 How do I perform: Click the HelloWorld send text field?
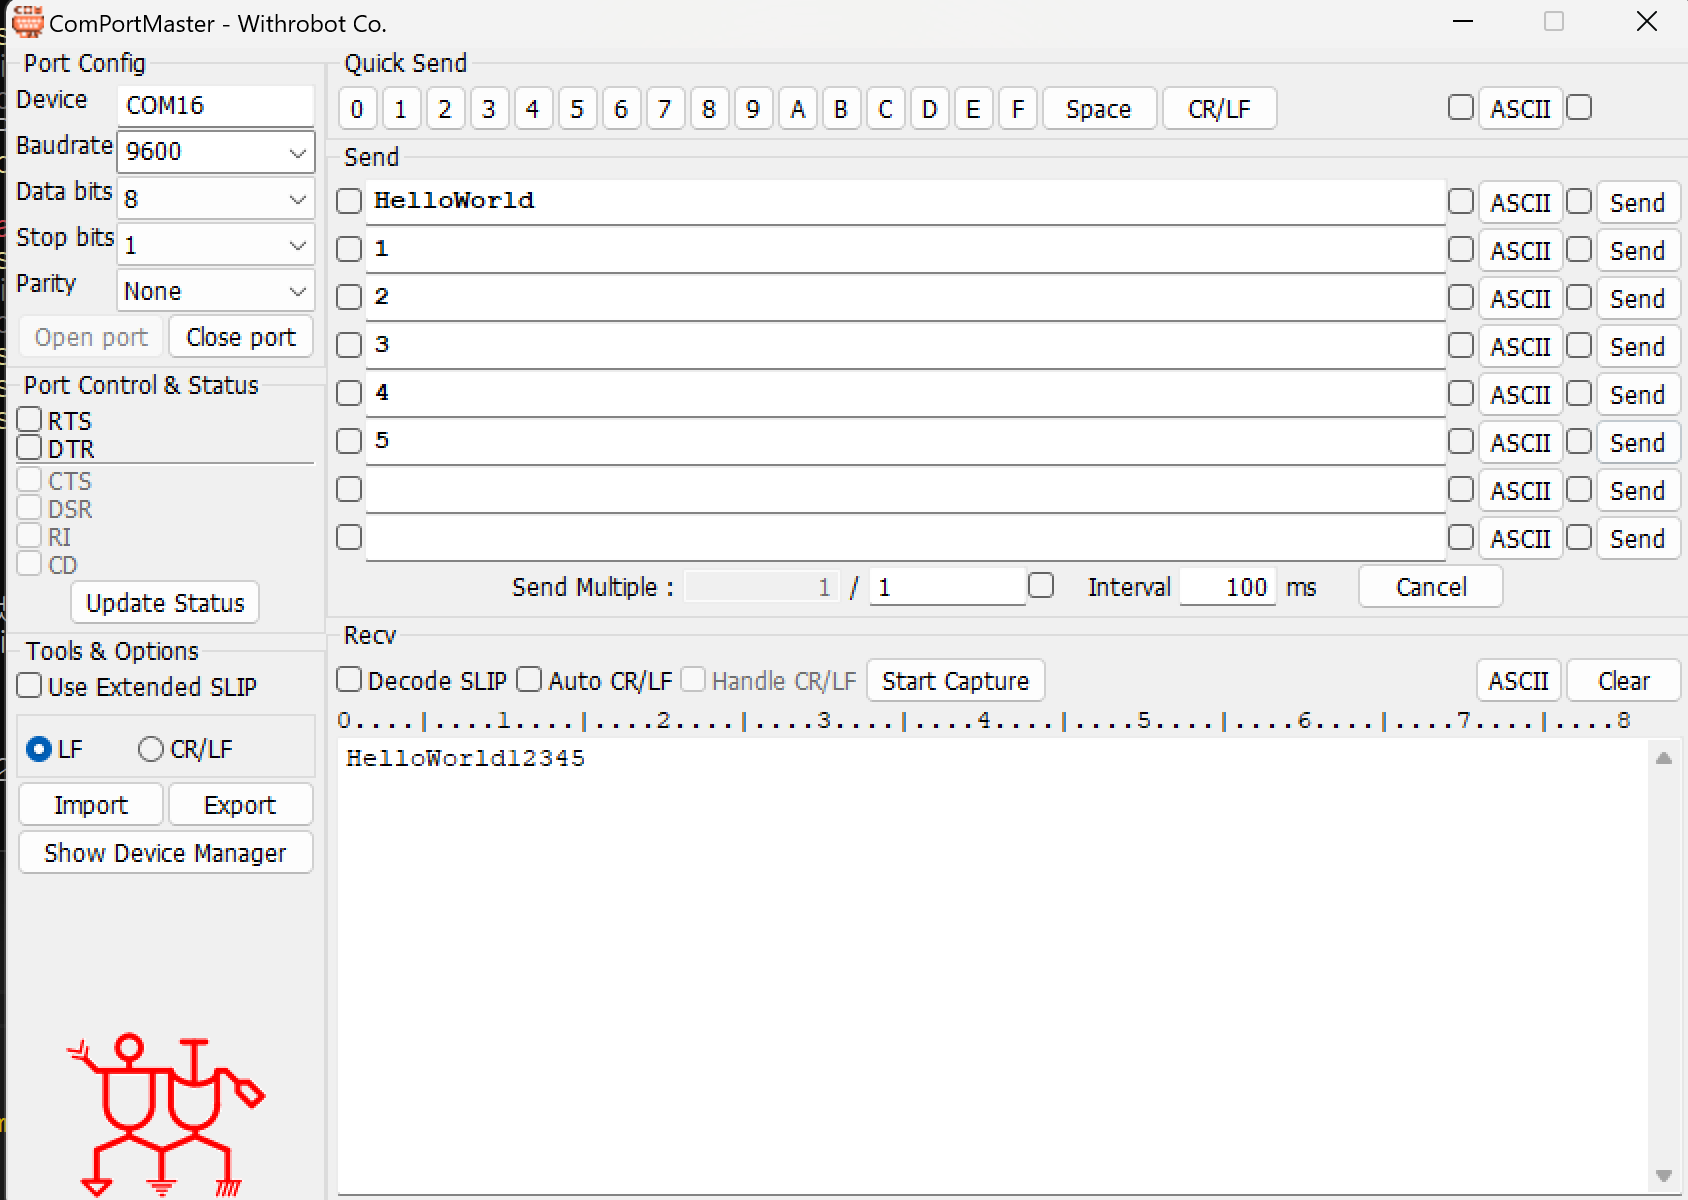[905, 202]
